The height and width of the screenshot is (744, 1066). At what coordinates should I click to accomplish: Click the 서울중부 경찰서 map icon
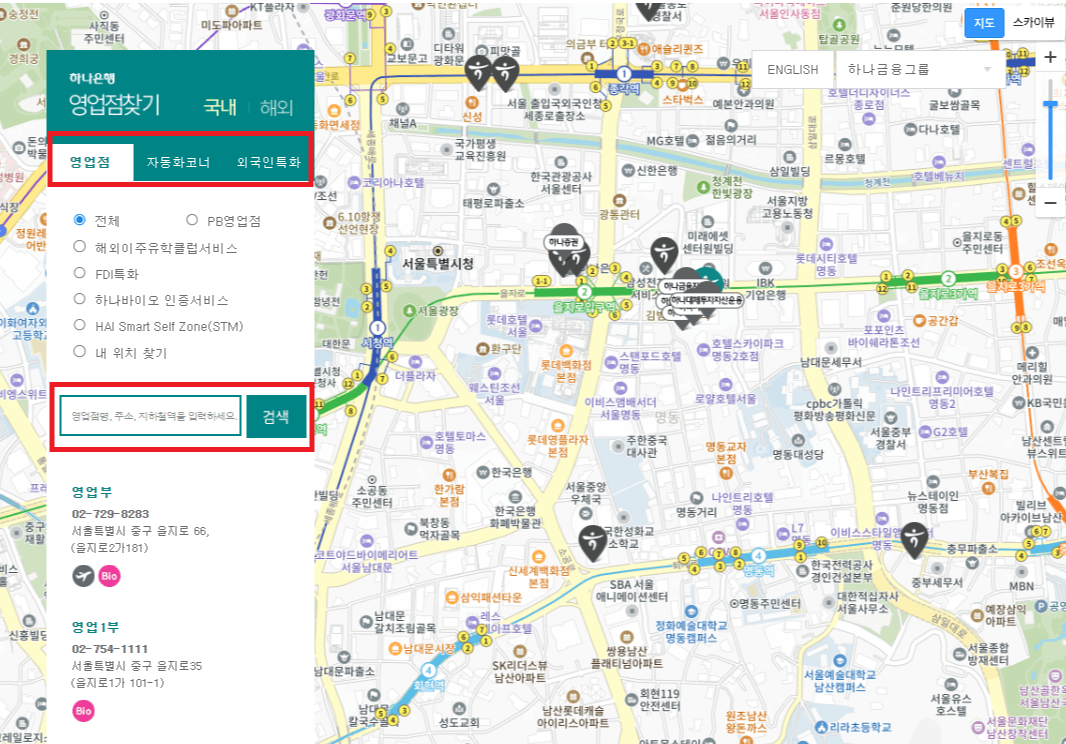(890, 418)
